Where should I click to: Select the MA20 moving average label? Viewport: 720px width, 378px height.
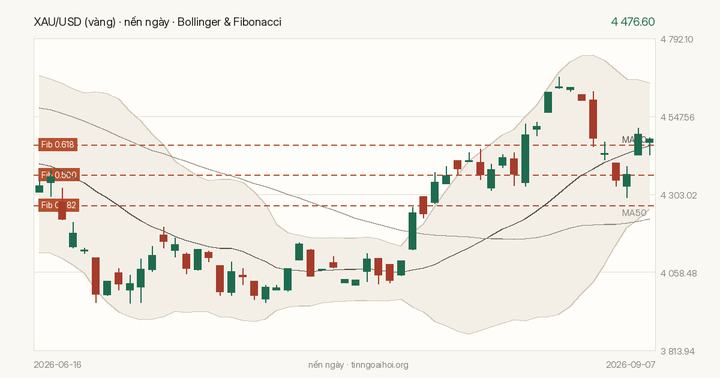coord(634,139)
